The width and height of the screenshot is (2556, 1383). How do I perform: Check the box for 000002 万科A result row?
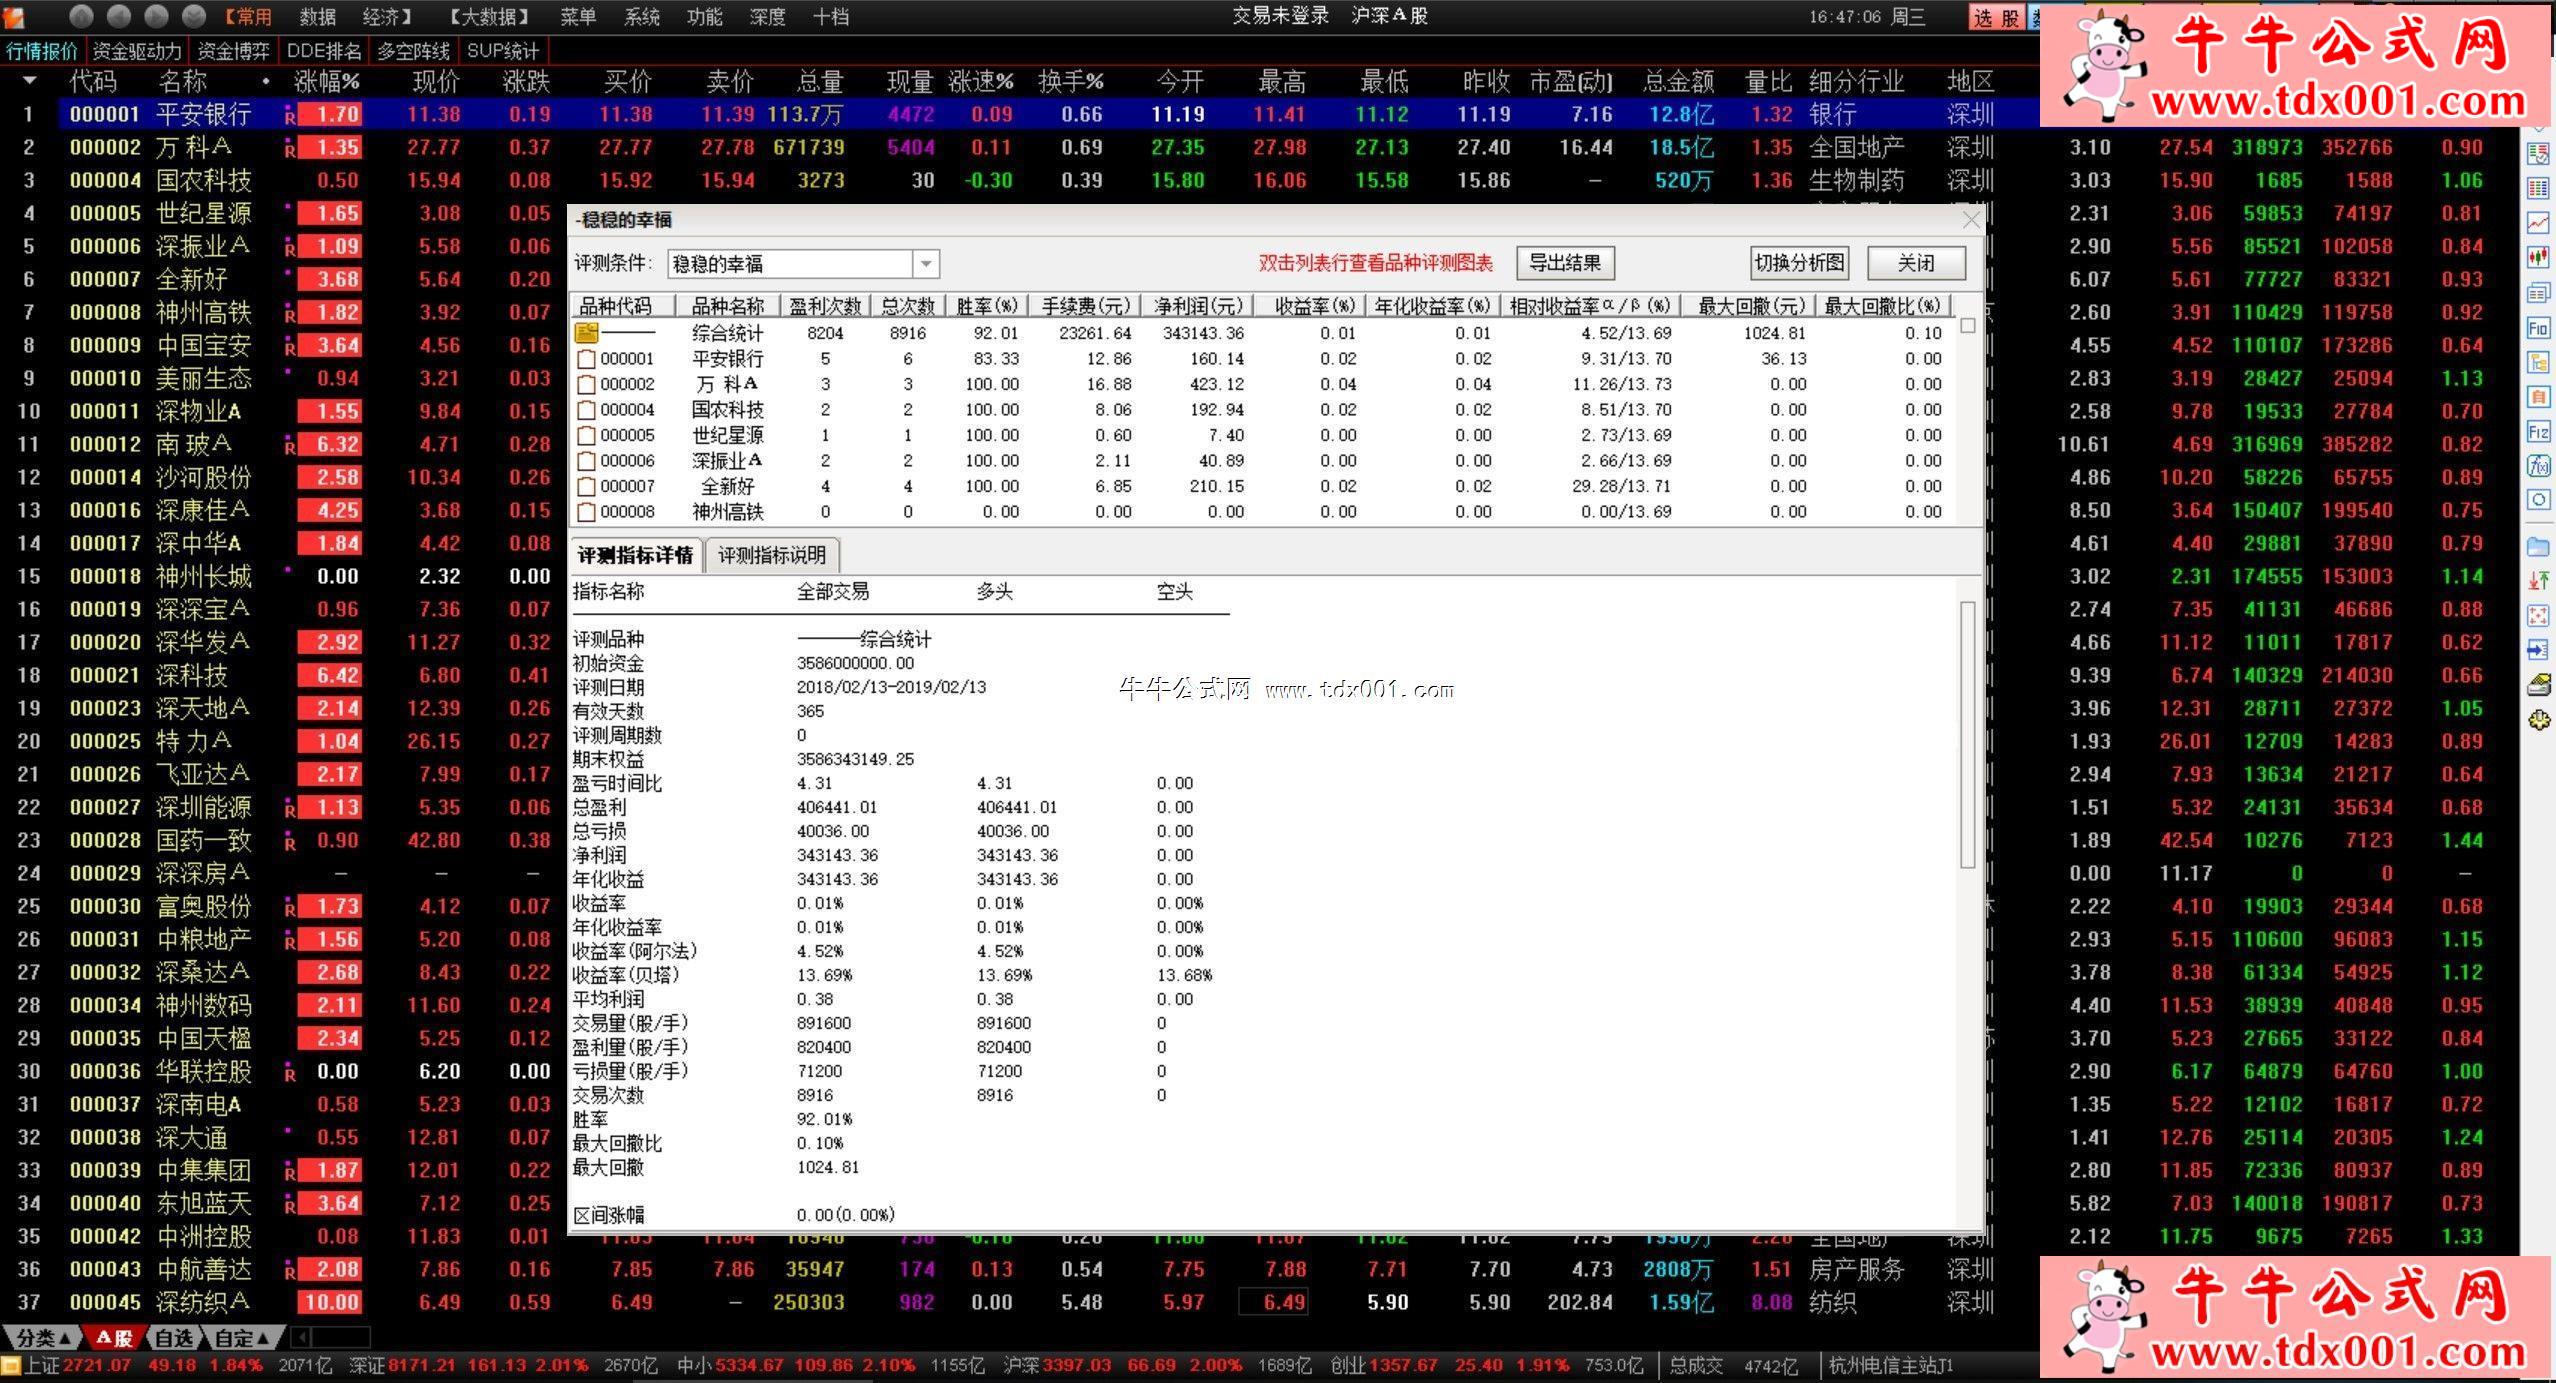tap(586, 384)
